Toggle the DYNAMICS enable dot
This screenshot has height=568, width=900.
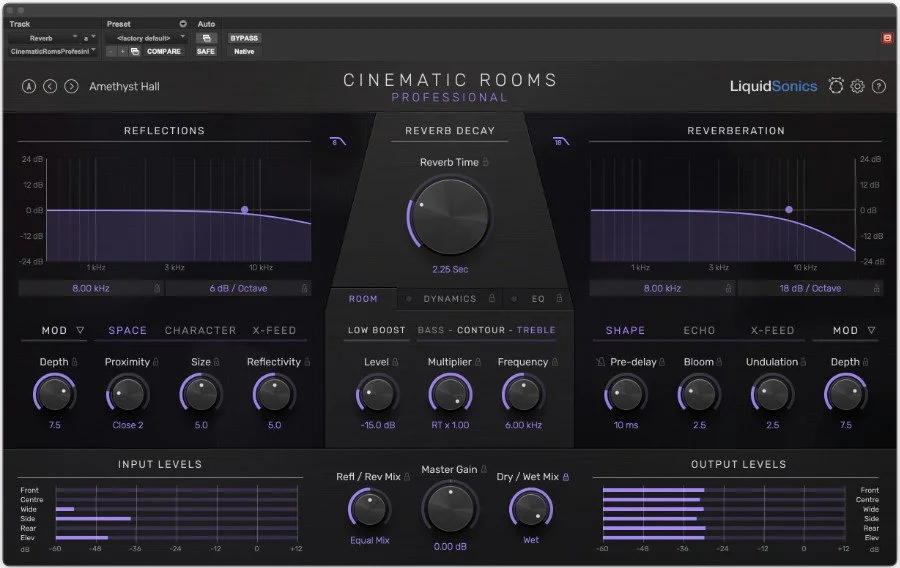coord(409,298)
